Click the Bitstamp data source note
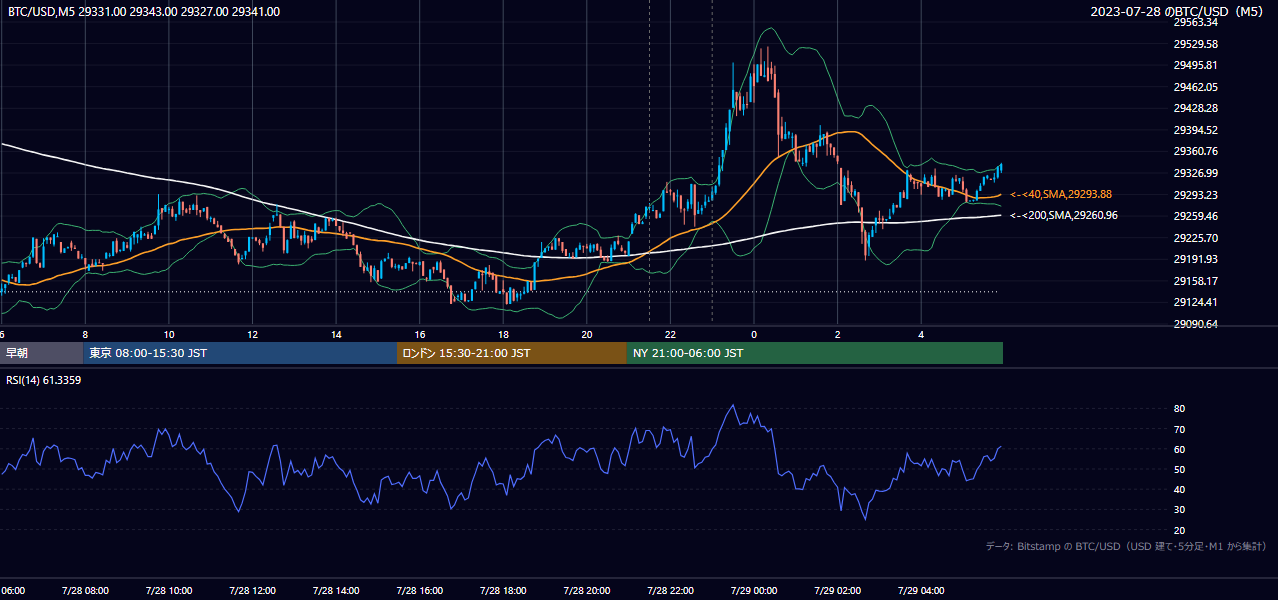Screen dimensions: 1278x600 pyautogui.click(x=1126, y=546)
